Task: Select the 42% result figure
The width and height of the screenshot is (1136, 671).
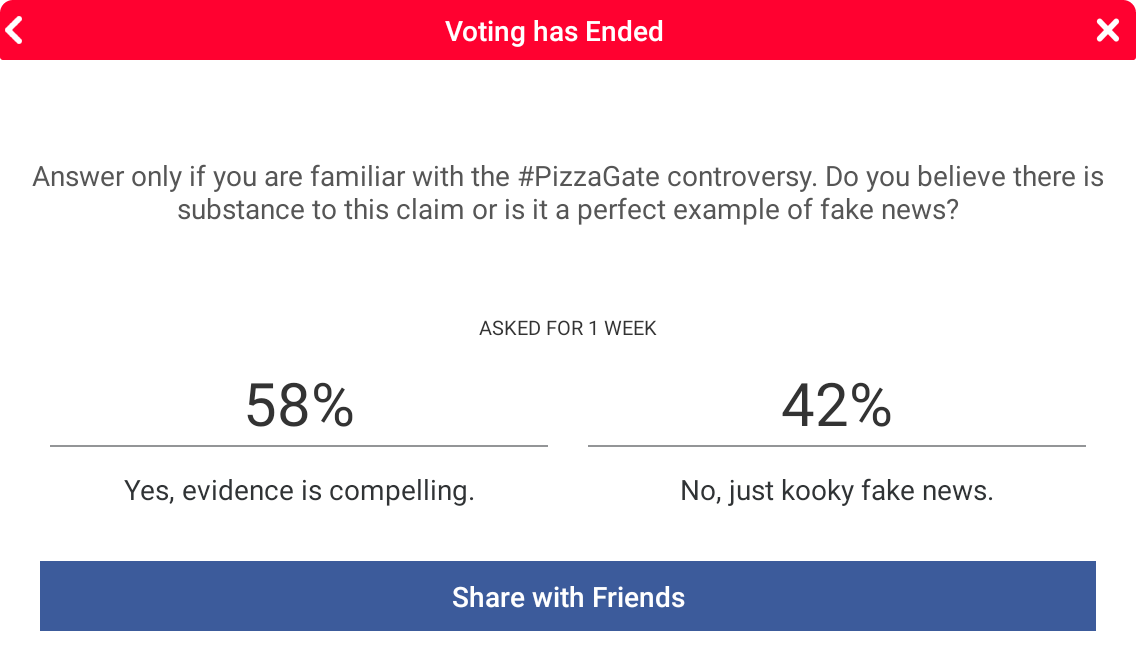Action: [x=836, y=406]
